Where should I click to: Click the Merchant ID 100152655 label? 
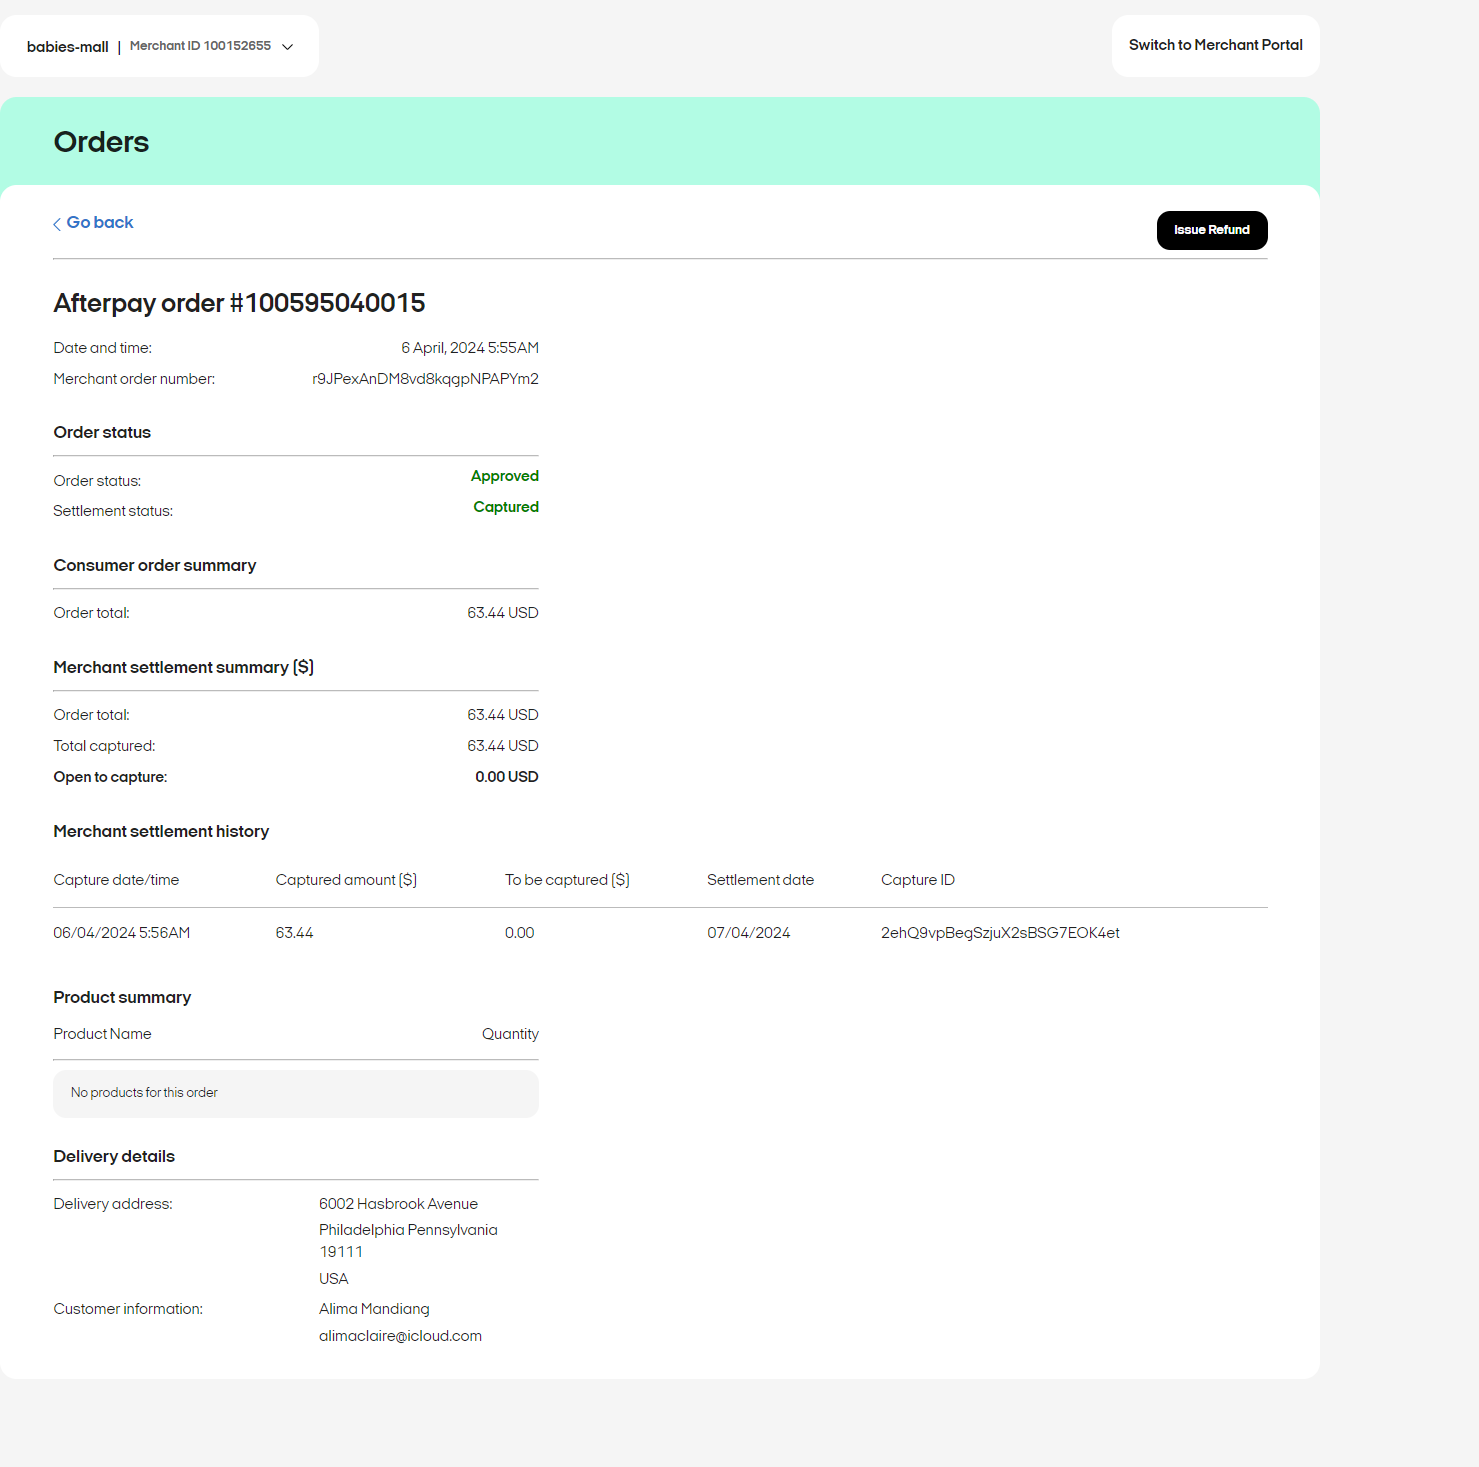click(x=200, y=46)
